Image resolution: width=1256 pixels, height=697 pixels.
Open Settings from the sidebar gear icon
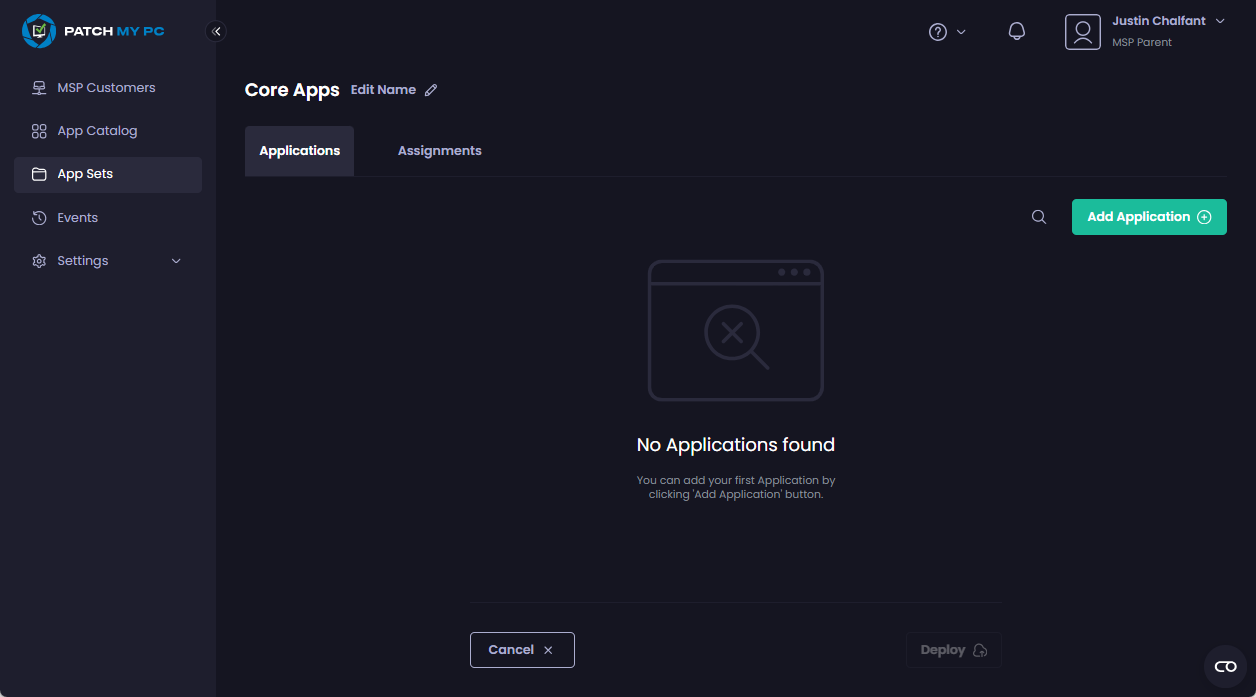[x=39, y=260]
